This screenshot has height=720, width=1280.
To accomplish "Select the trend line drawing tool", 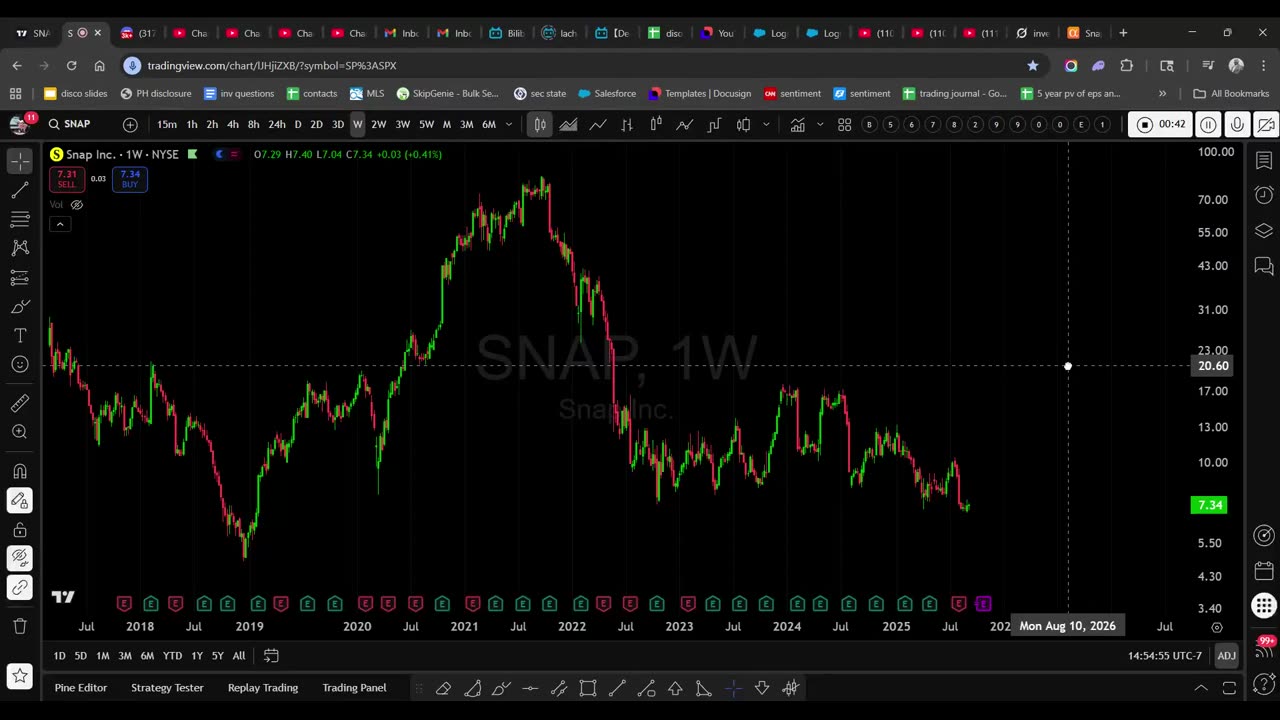I will (x=20, y=190).
